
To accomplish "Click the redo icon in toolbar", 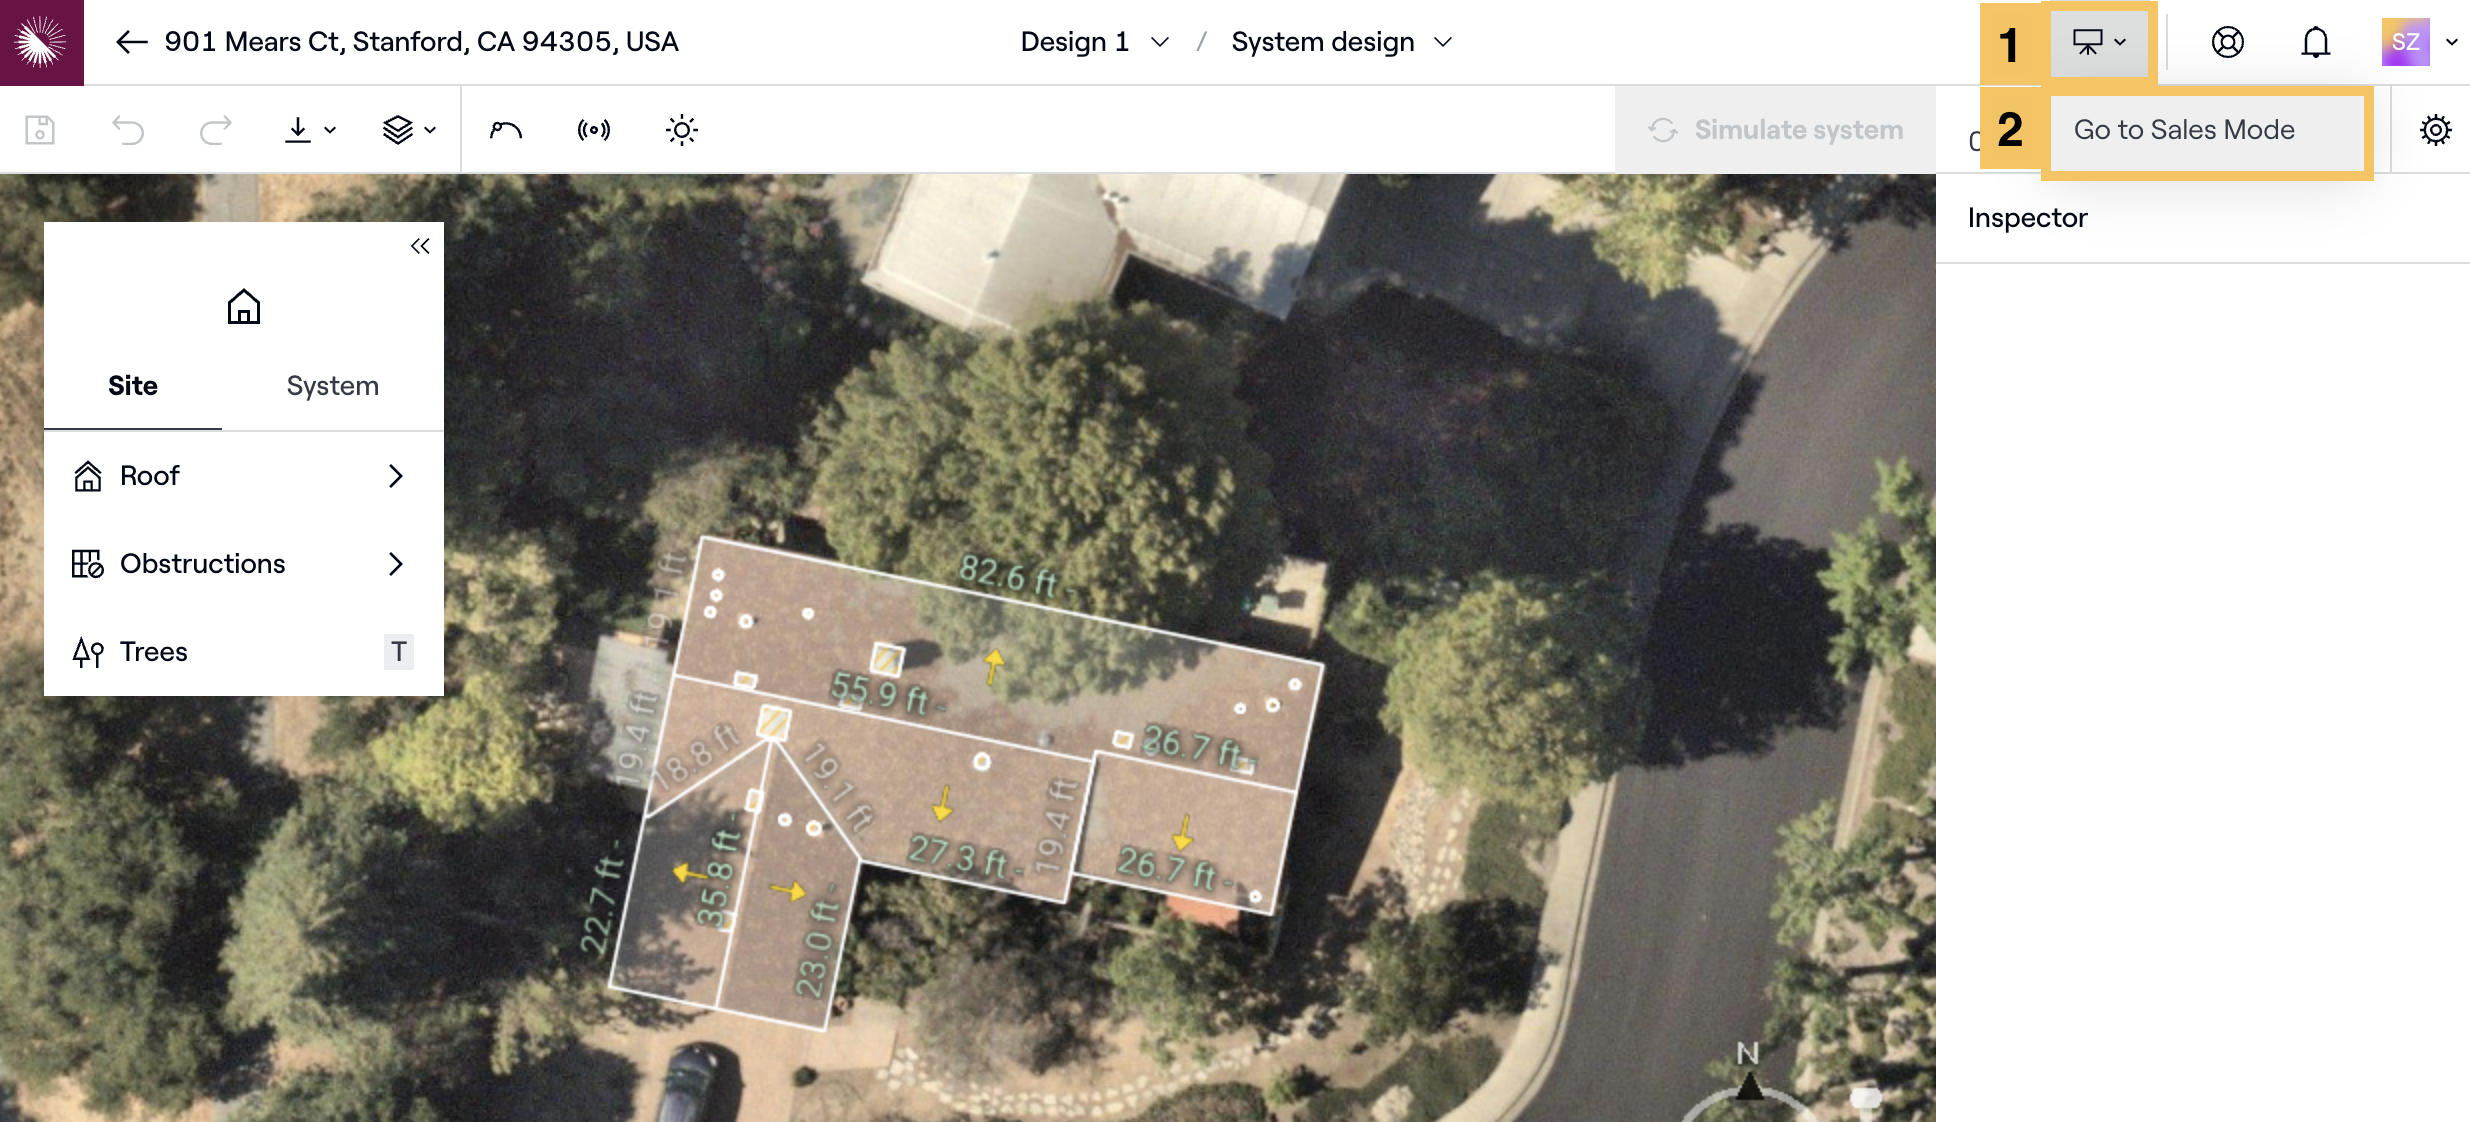I will [x=215, y=130].
